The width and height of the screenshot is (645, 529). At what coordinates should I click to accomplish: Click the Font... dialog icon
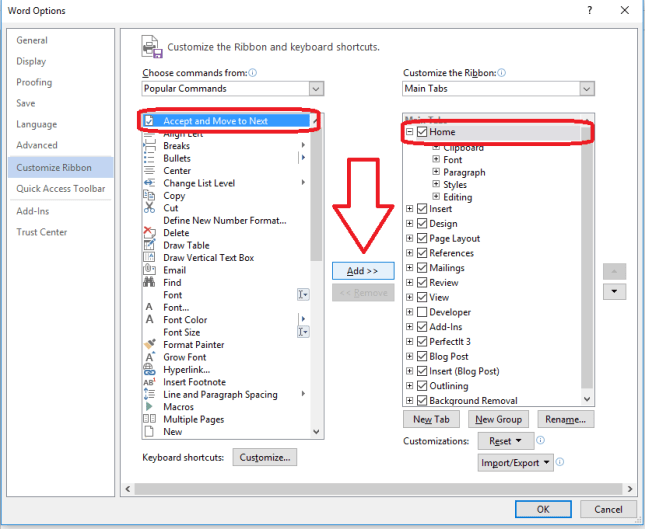point(149,307)
